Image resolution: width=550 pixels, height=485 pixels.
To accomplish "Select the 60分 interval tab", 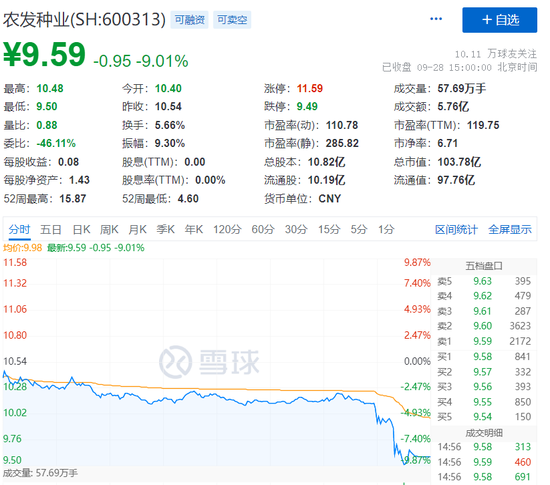I will [x=263, y=230].
